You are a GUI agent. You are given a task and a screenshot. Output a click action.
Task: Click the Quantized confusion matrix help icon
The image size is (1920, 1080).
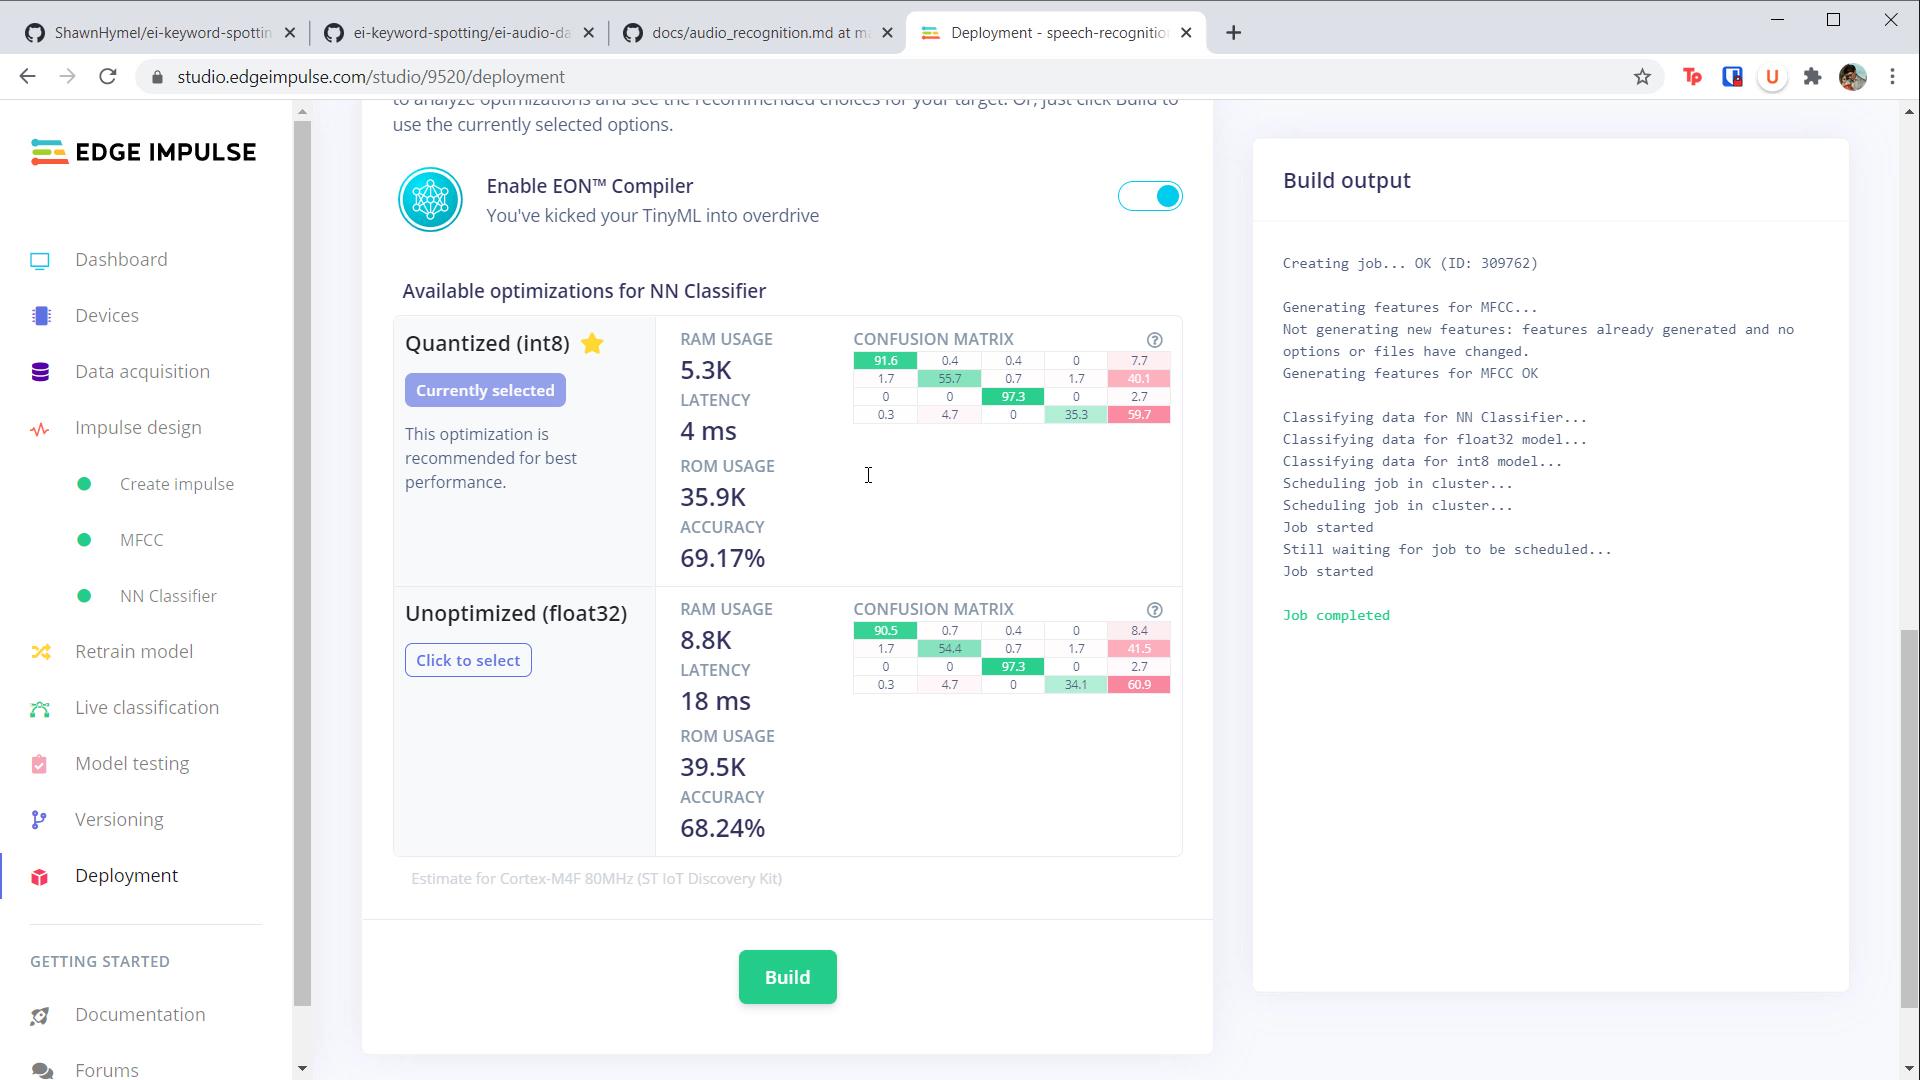click(x=1154, y=340)
